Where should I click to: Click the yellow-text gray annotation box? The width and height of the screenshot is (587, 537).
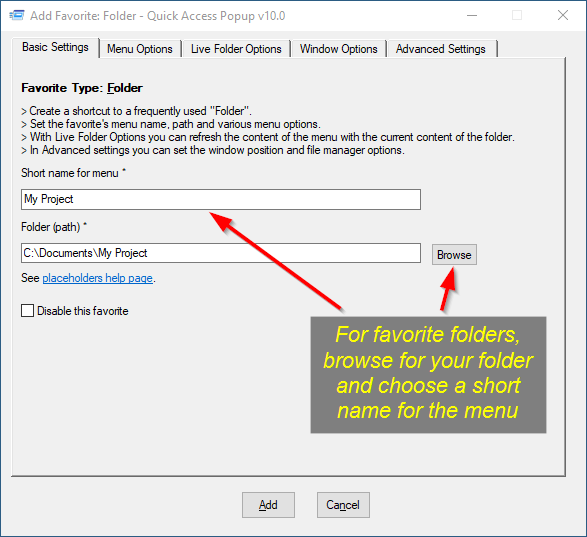click(x=428, y=375)
